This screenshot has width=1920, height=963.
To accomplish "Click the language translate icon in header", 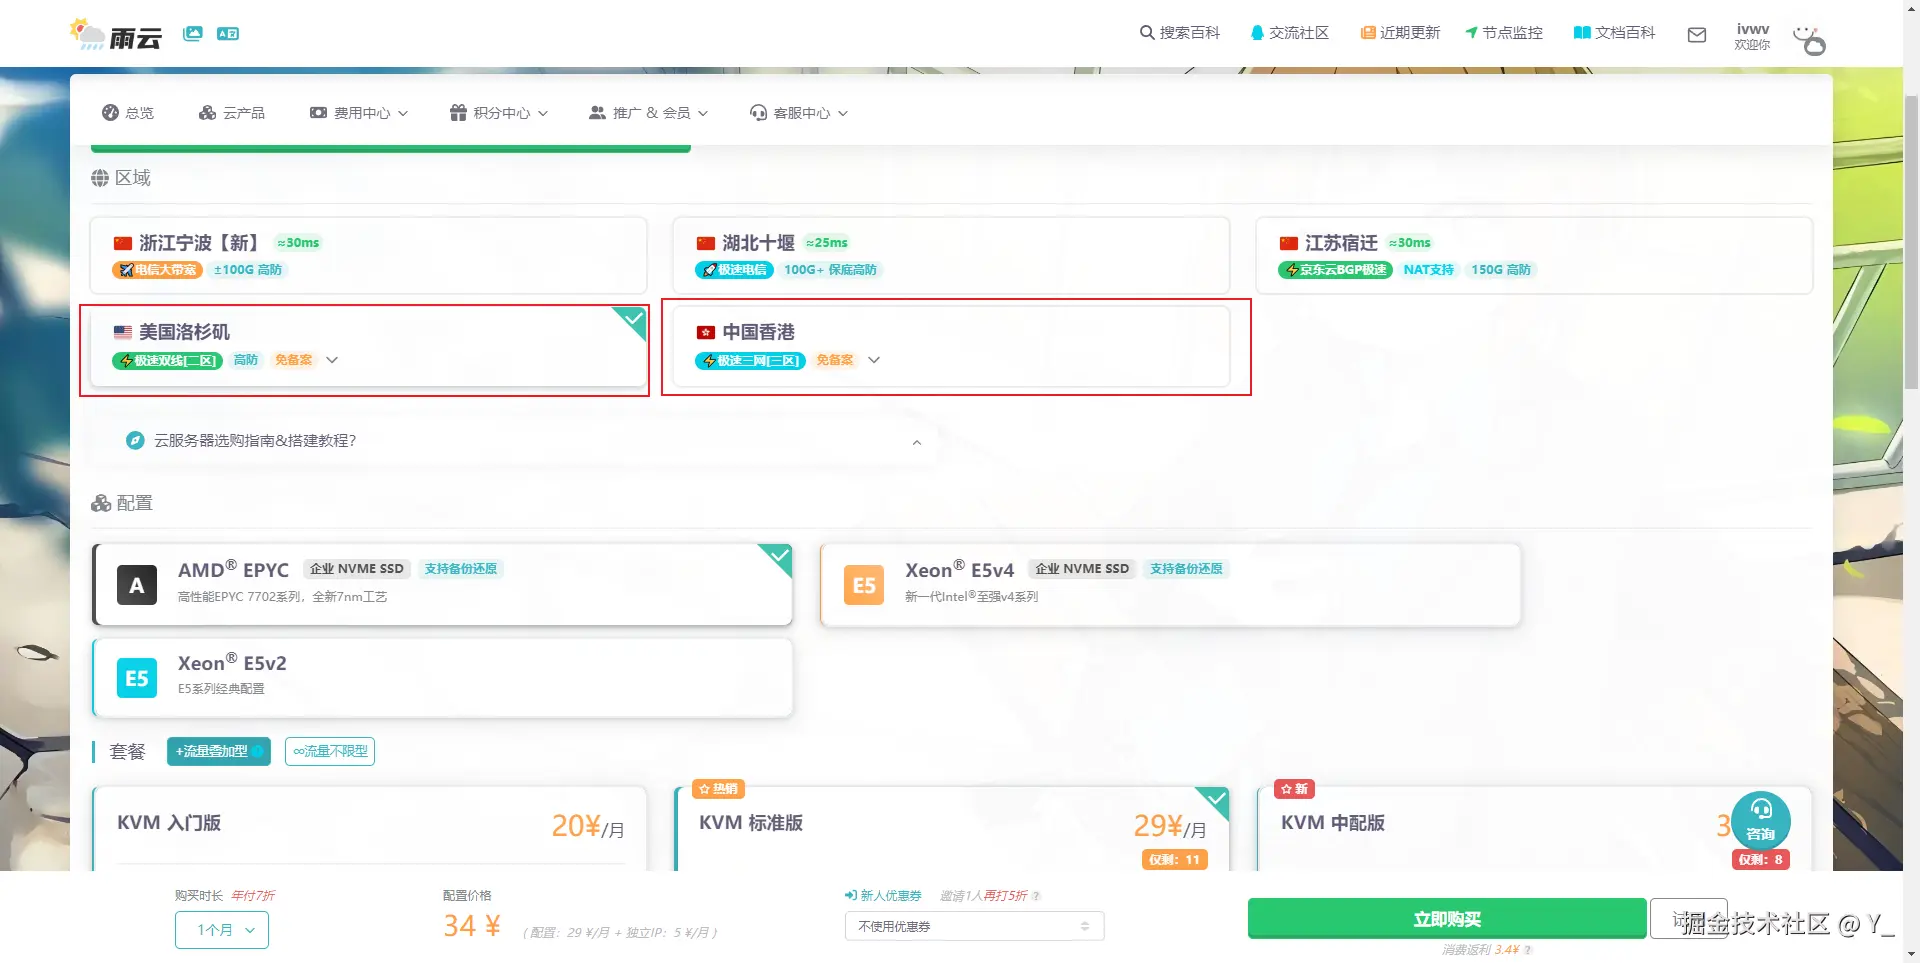I will coord(228,33).
